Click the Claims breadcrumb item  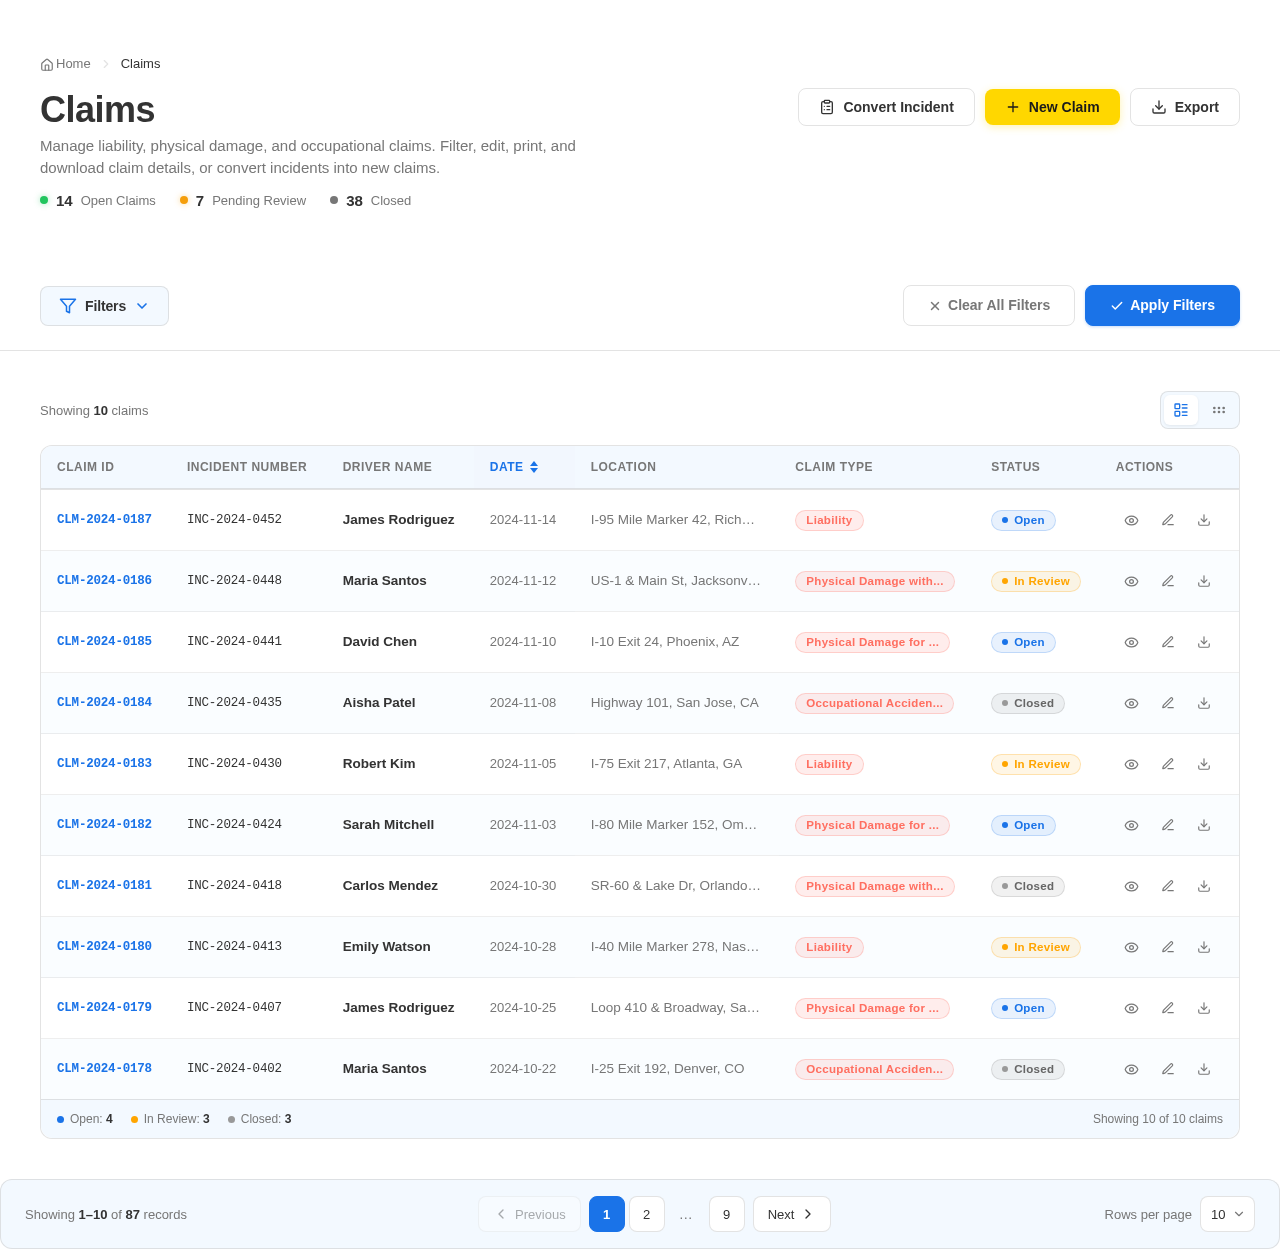tap(140, 64)
